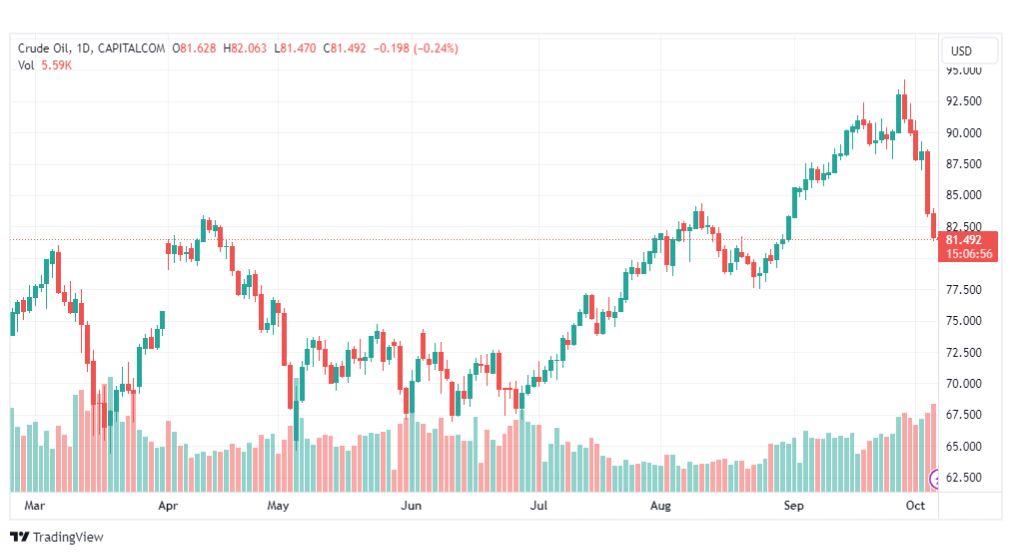Select the 90.000 price scale label
The width and height of the screenshot is (1012, 555).
coord(964,133)
